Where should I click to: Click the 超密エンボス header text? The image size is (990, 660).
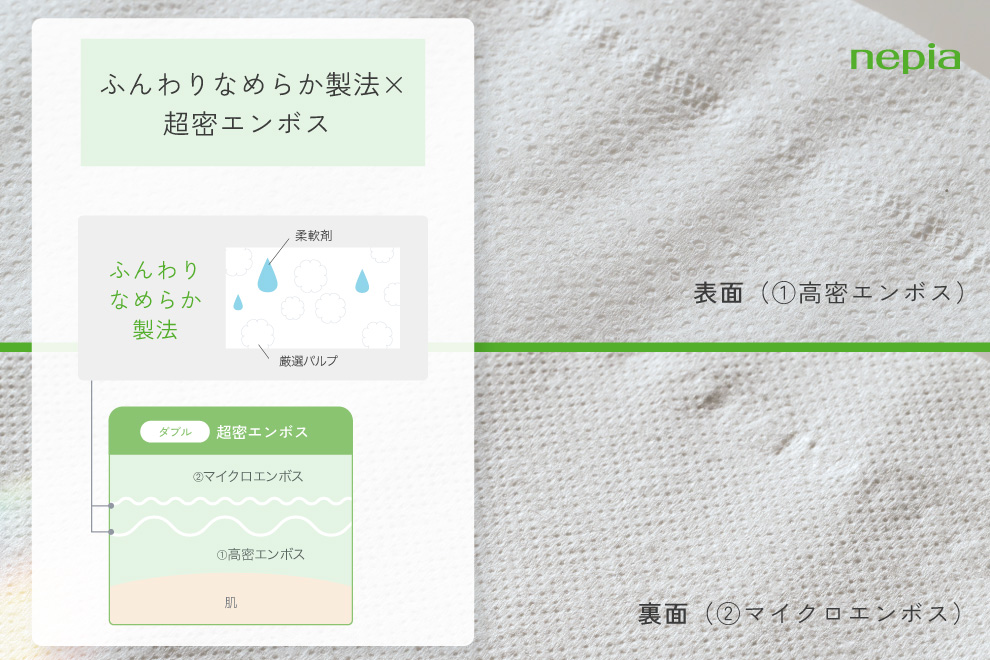point(262,432)
